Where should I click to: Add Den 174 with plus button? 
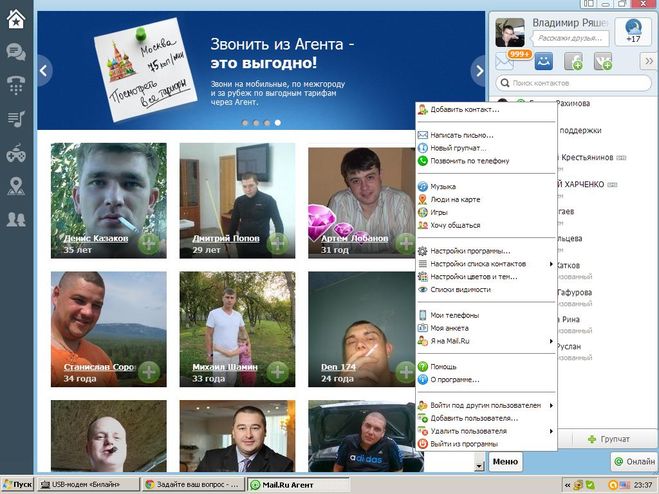pos(406,372)
